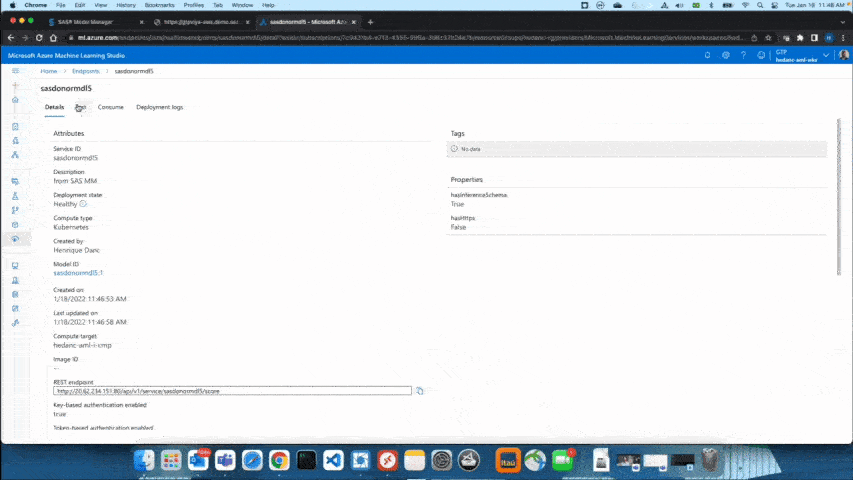Open the Datasets sidebar icon
Screen dimensions: 853x480
pos(15,181)
